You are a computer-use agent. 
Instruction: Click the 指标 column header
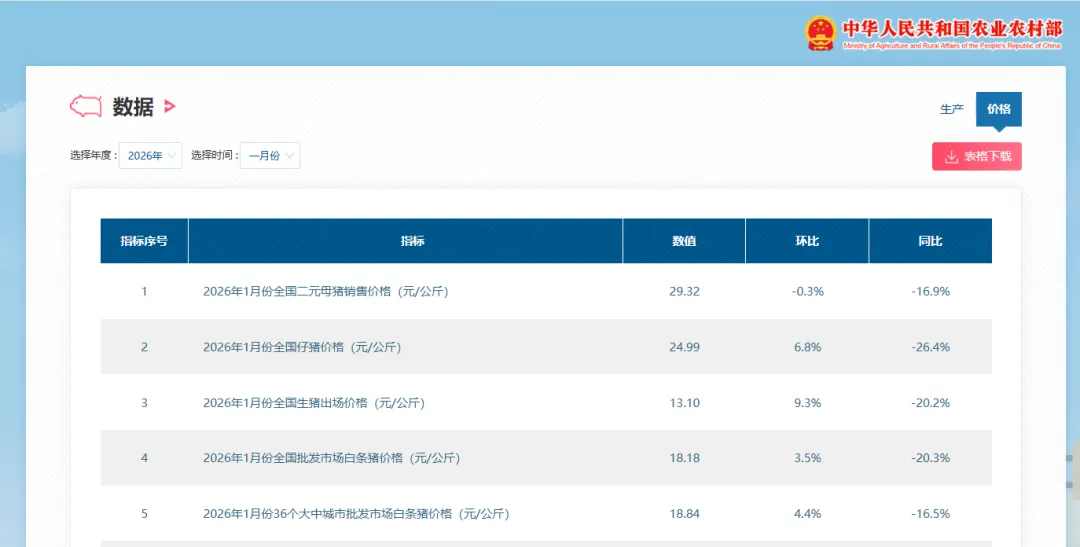(x=406, y=241)
